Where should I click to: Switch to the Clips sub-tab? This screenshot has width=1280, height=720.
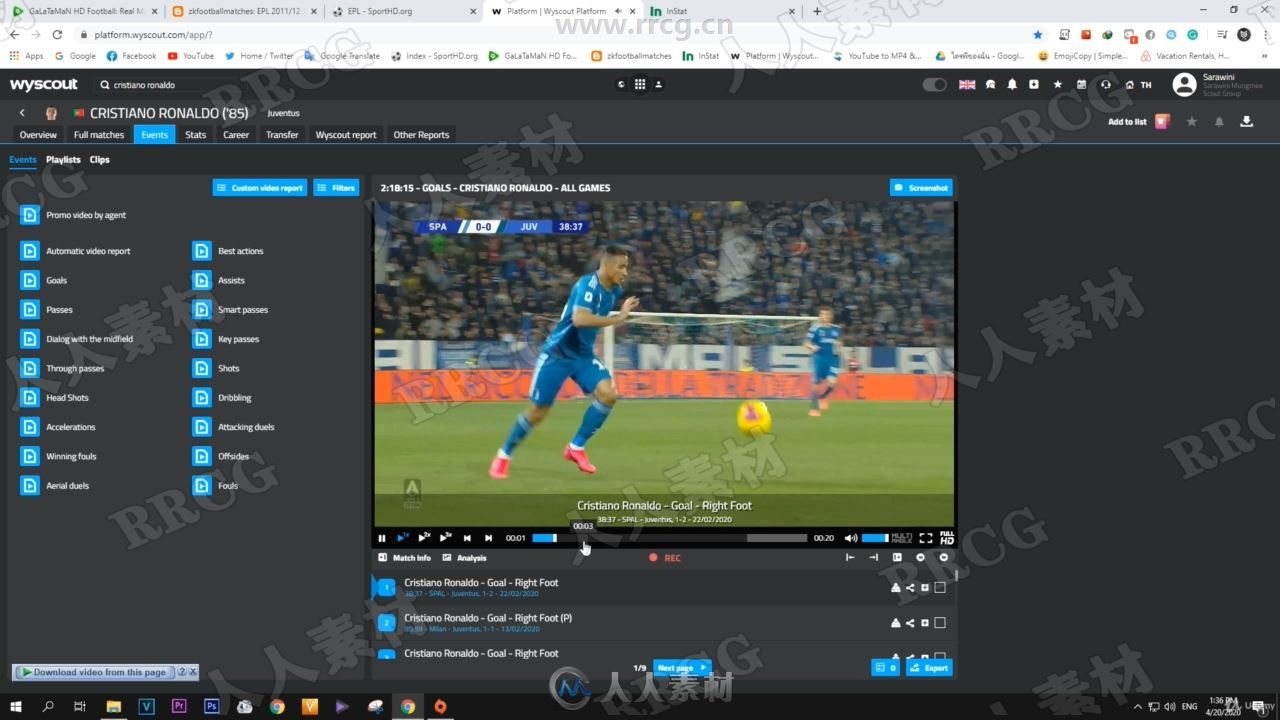(x=99, y=160)
